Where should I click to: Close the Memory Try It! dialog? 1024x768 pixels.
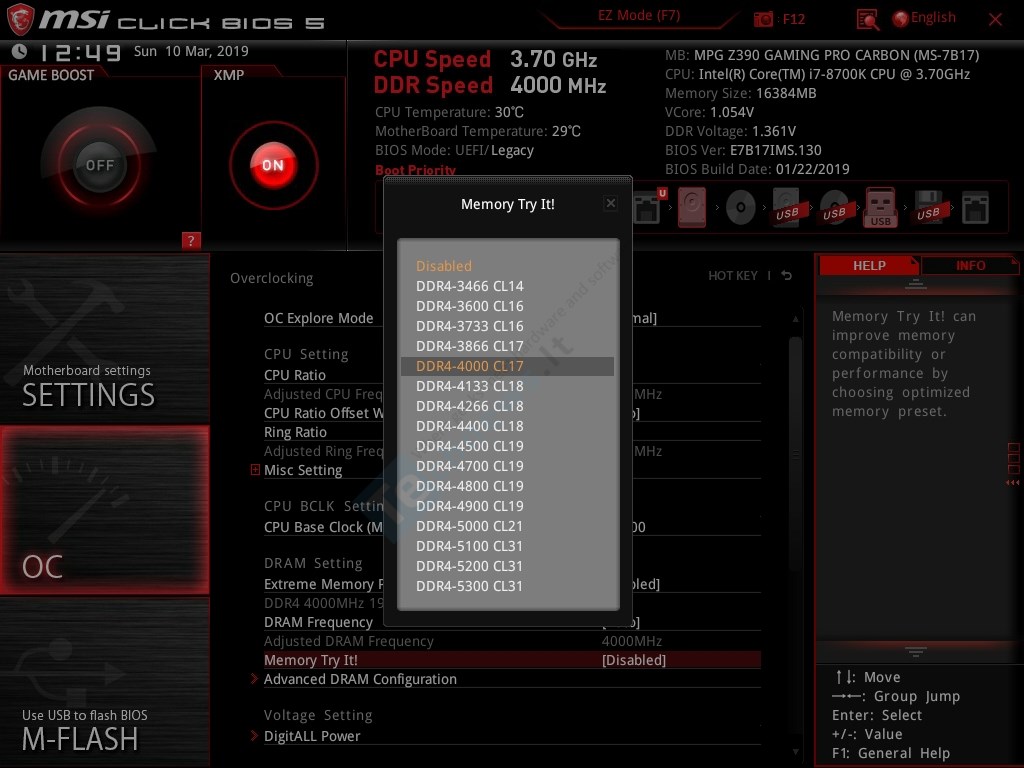point(610,203)
